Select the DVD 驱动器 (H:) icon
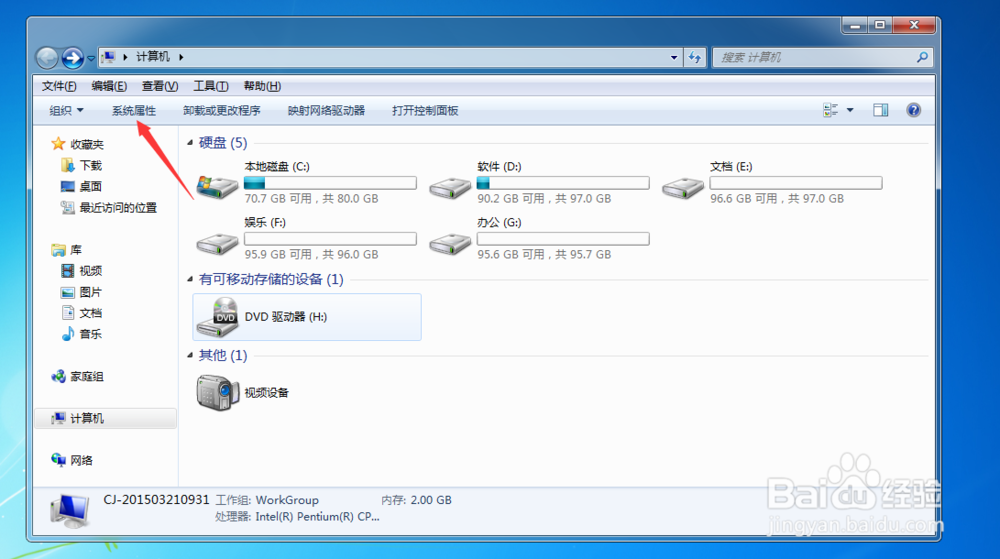 pyautogui.click(x=217, y=317)
